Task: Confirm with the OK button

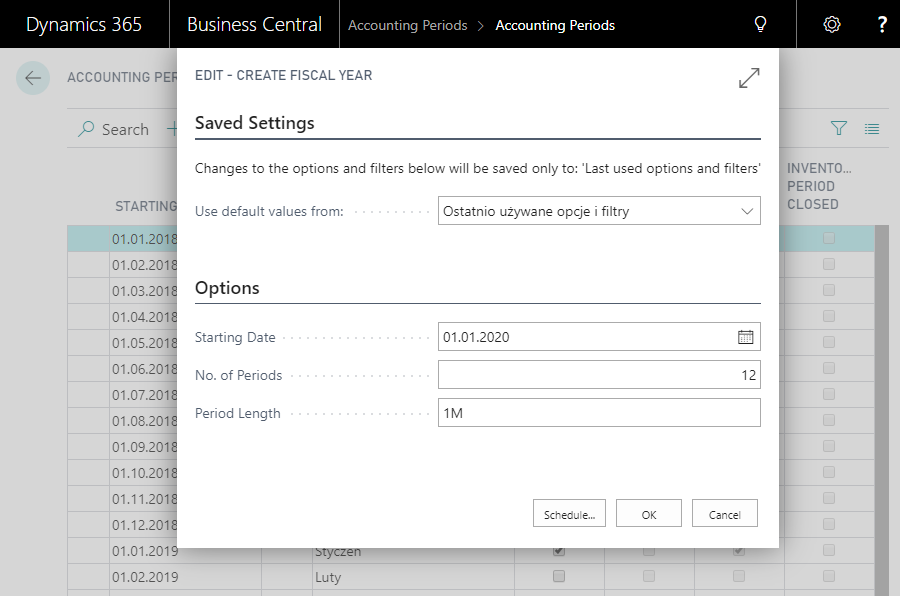Action: pos(649,513)
